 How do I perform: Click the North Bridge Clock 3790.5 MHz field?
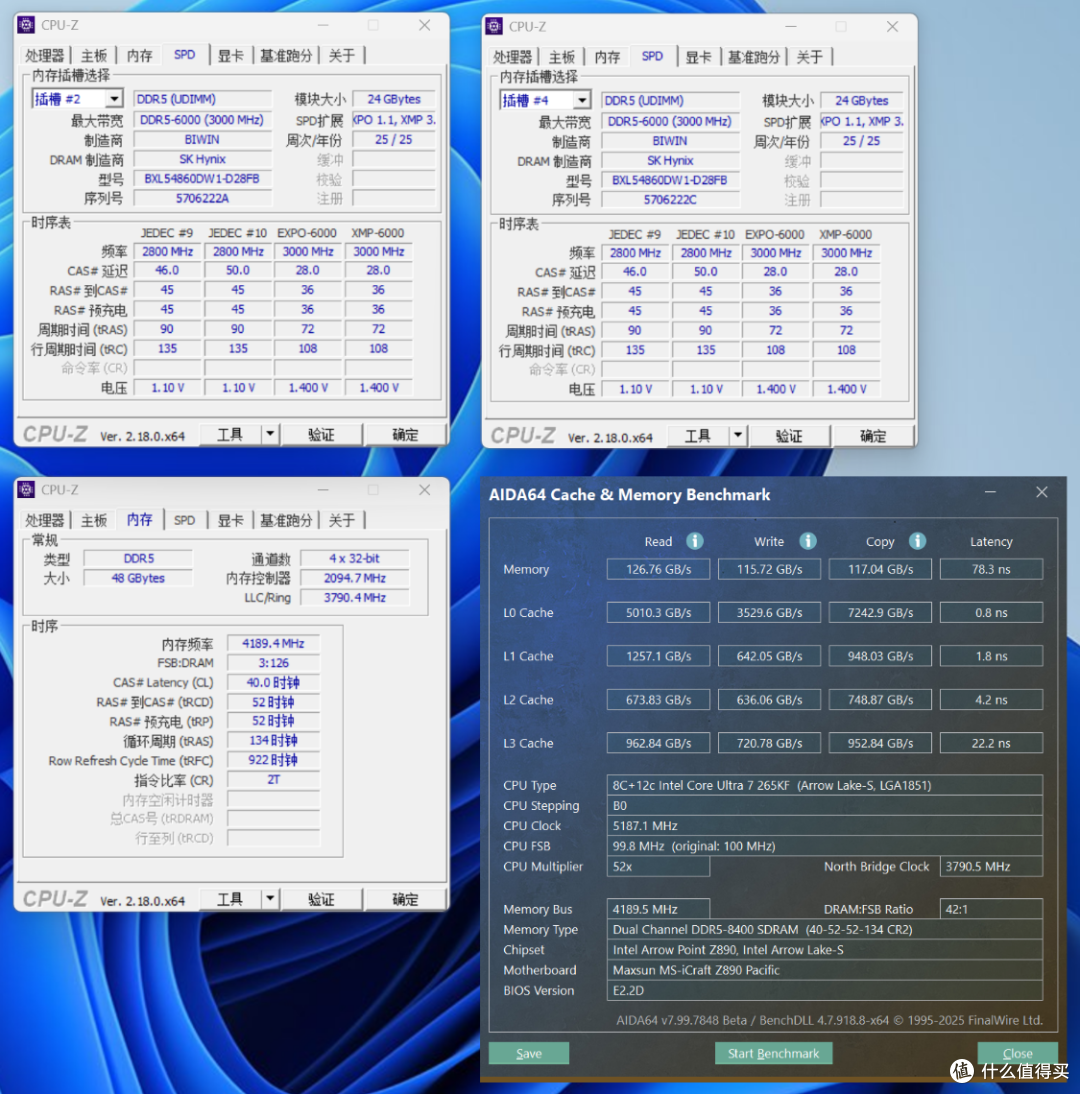click(991, 866)
